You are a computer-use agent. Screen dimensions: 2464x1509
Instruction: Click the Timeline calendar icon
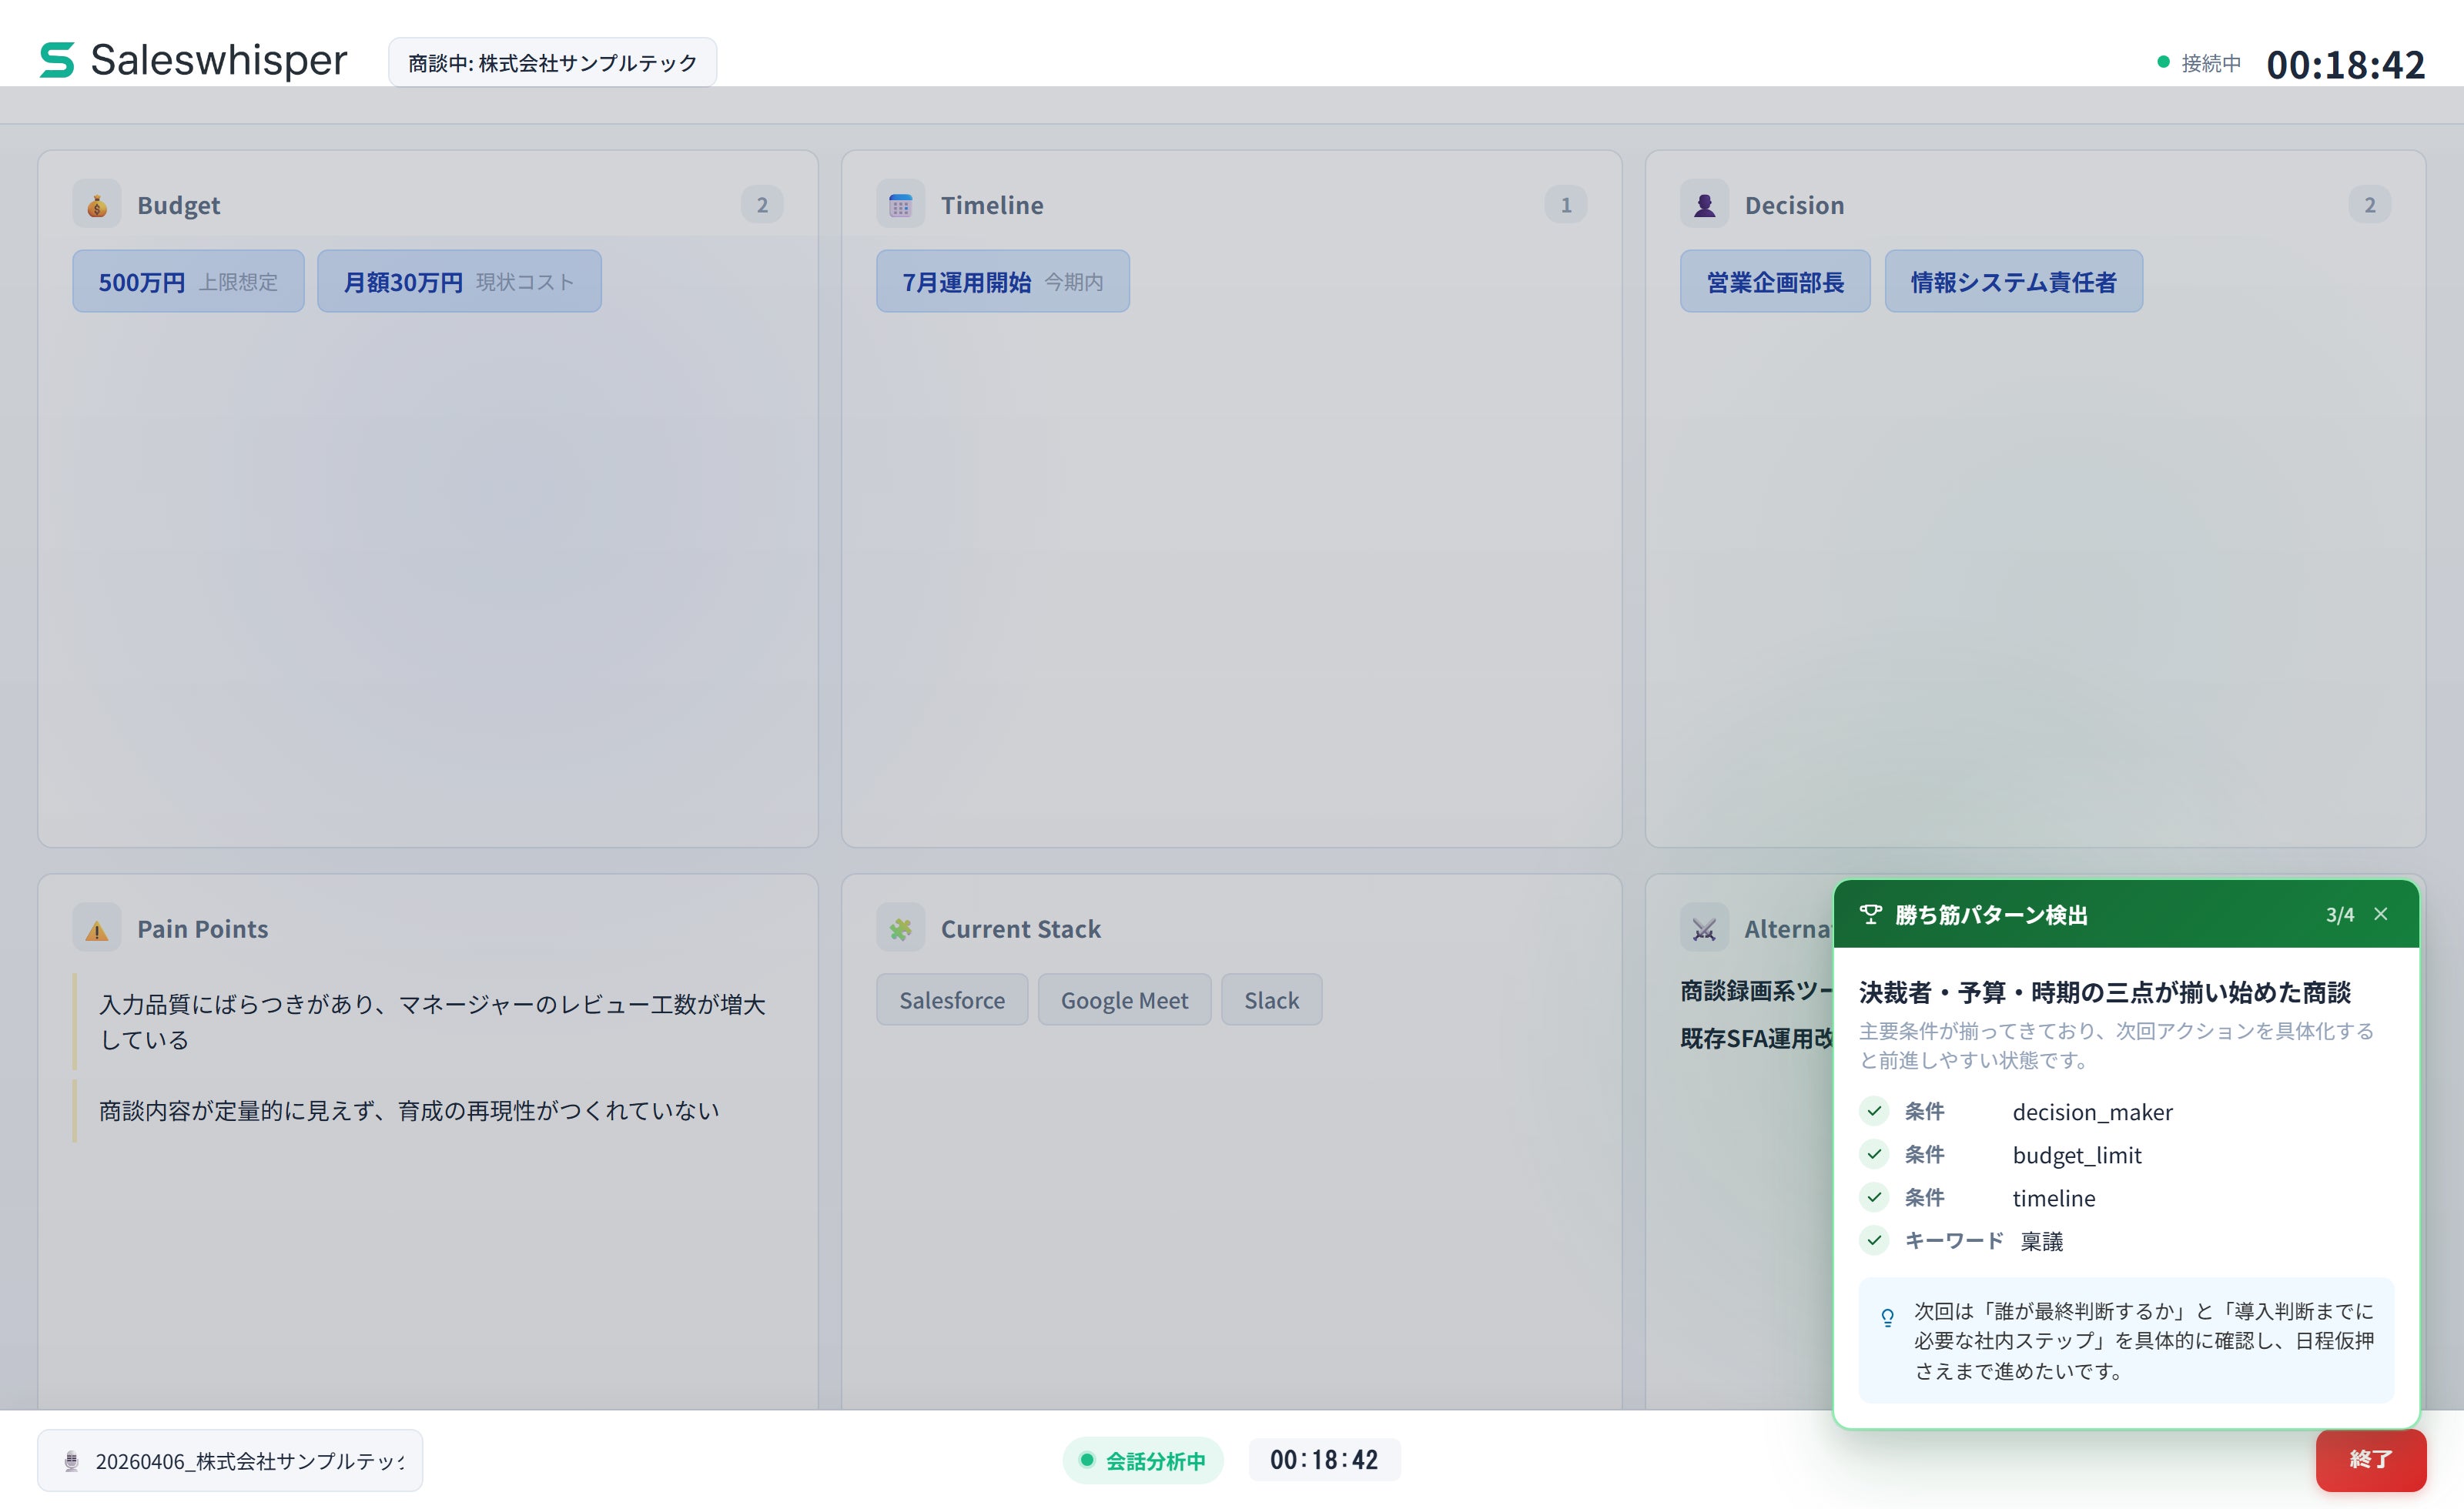pos(900,205)
